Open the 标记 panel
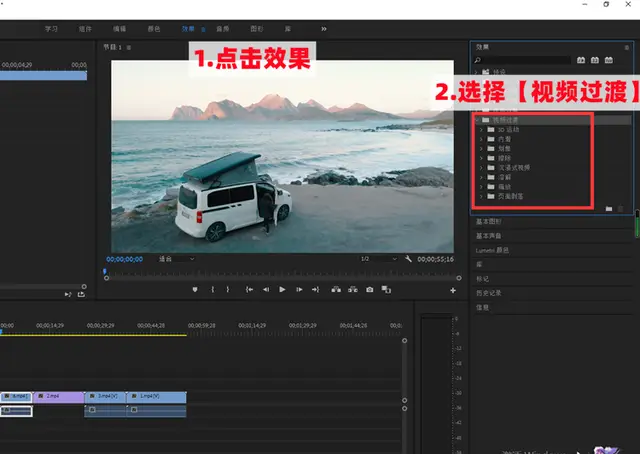 pos(482,279)
